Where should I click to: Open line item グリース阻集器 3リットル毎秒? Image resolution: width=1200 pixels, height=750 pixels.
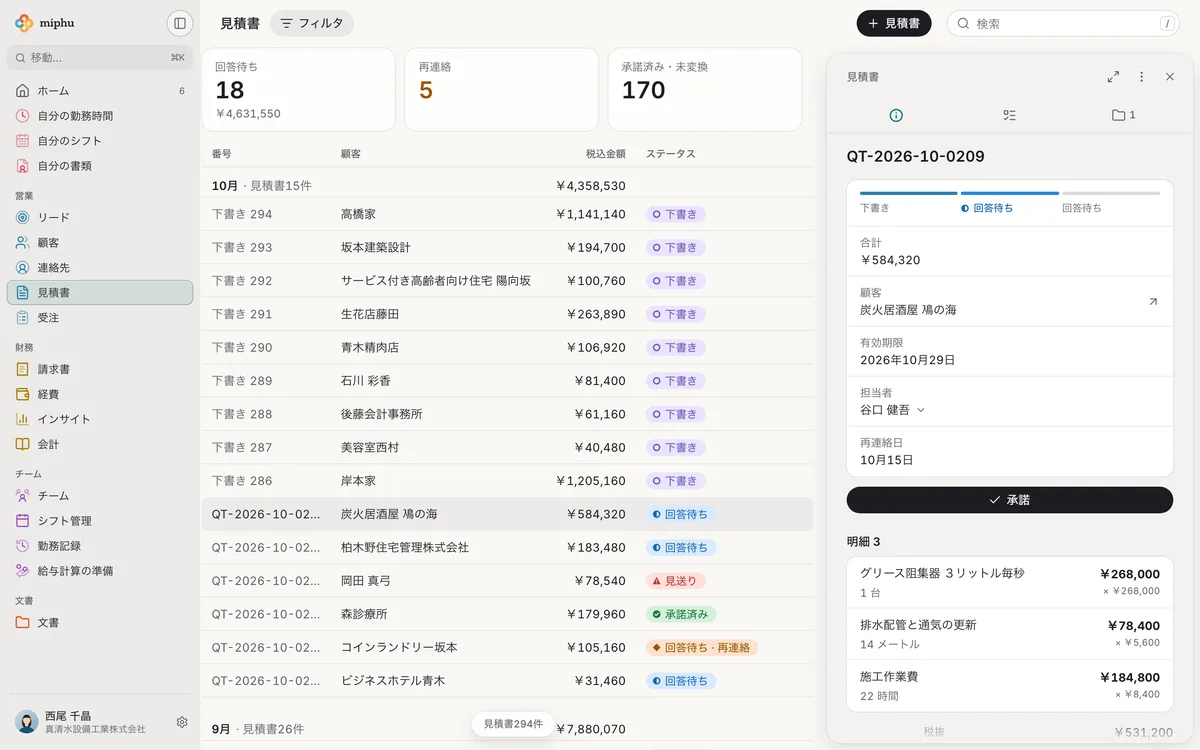click(1009, 582)
